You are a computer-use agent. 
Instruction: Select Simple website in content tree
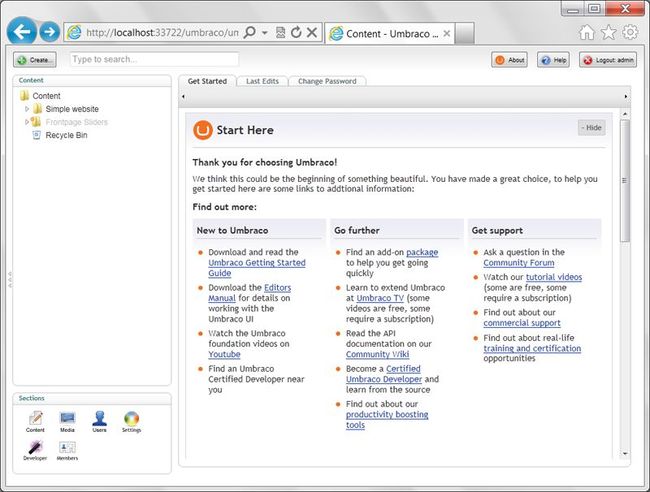click(72, 109)
